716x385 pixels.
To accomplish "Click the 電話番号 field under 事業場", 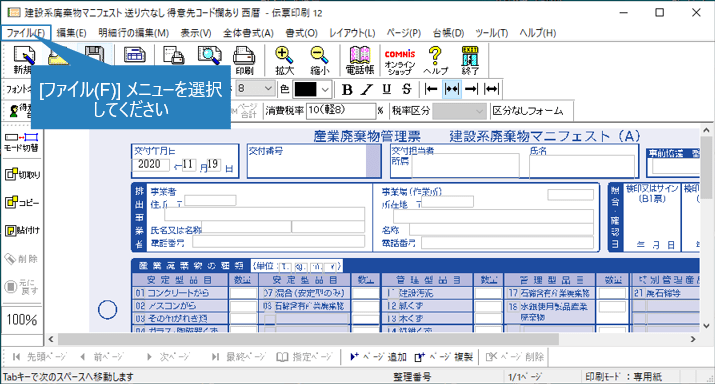I will tap(507, 243).
